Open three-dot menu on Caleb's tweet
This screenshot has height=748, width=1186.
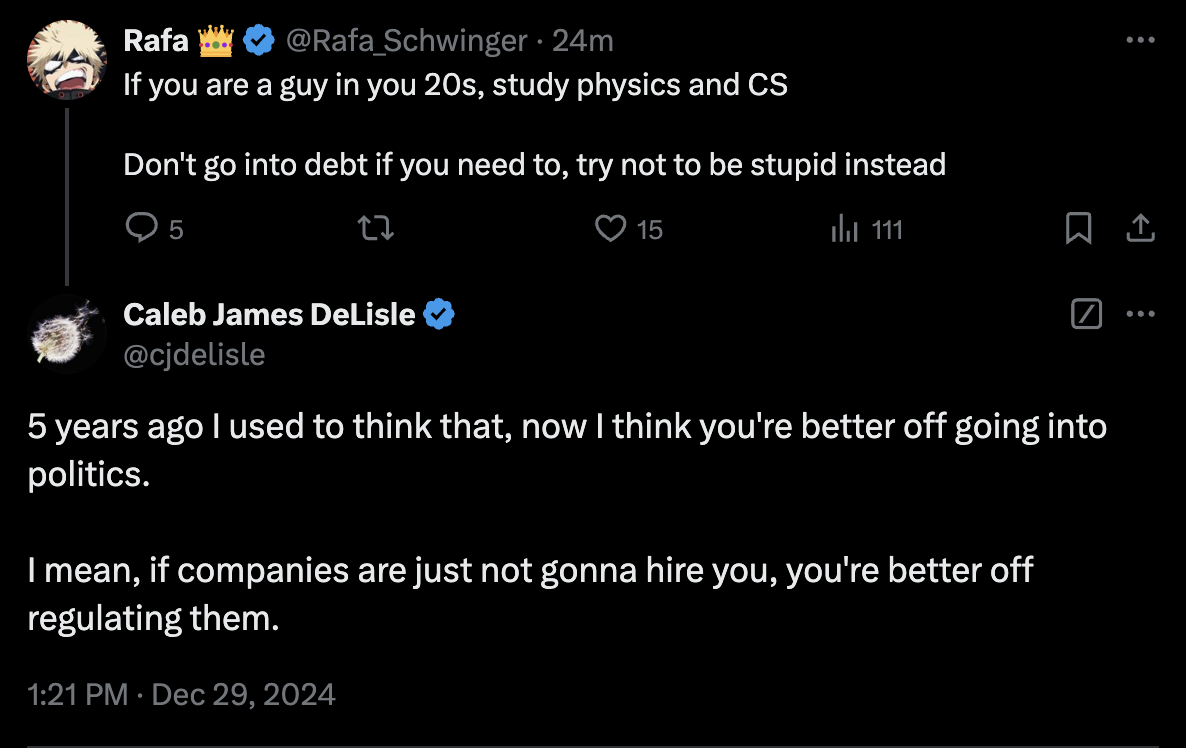click(1141, 314)
